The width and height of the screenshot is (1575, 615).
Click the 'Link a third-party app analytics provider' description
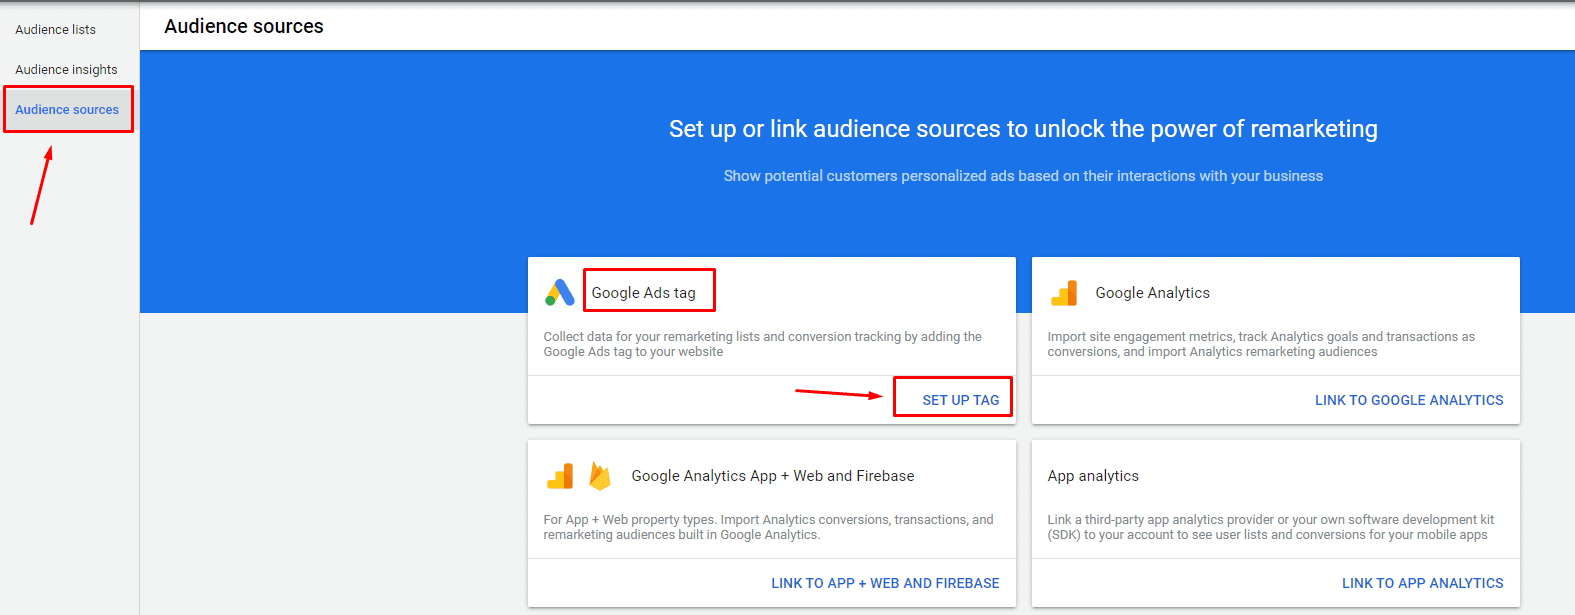1271,527
